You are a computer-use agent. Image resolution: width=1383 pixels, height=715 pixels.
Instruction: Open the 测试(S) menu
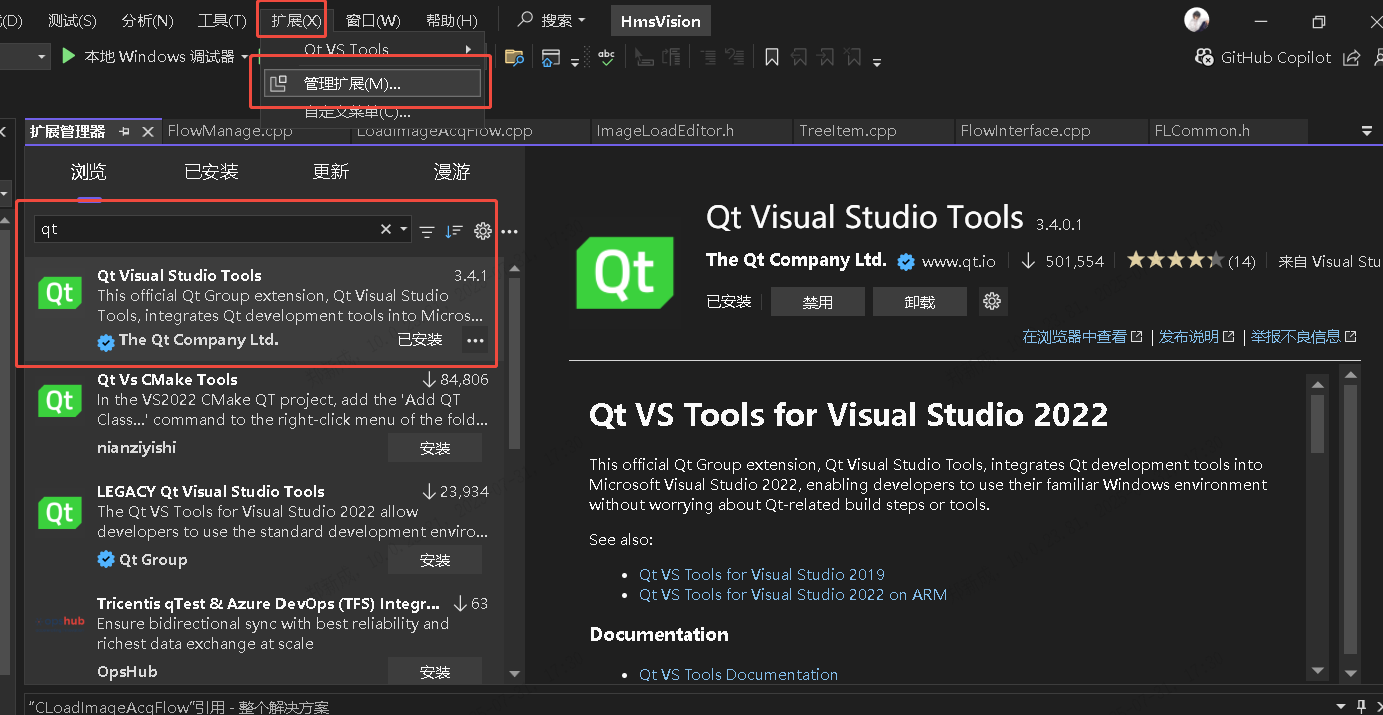(72, 20)
